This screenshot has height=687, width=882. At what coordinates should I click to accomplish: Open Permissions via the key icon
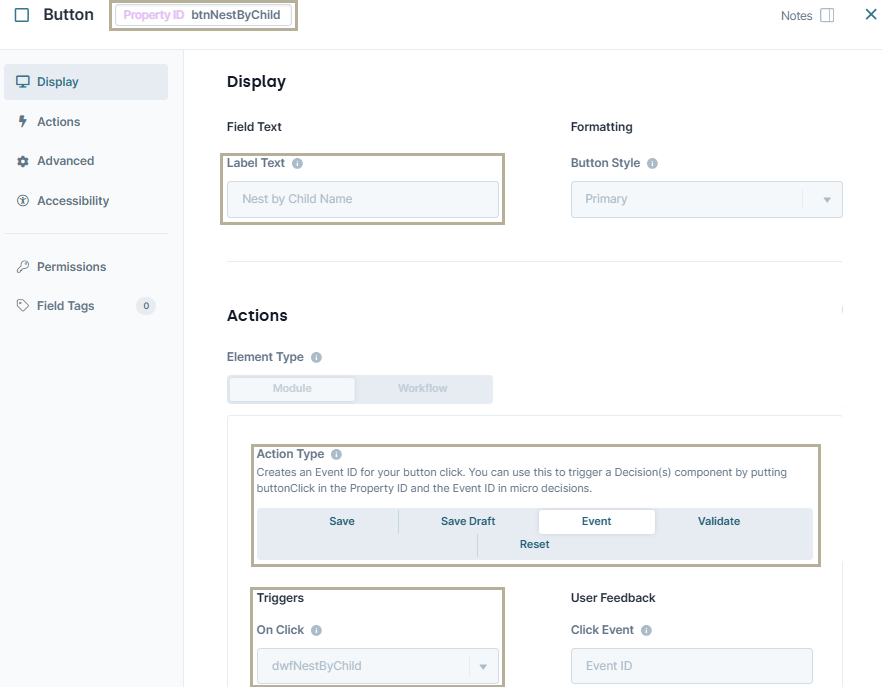pyautogui.click(x=22, y=266)
